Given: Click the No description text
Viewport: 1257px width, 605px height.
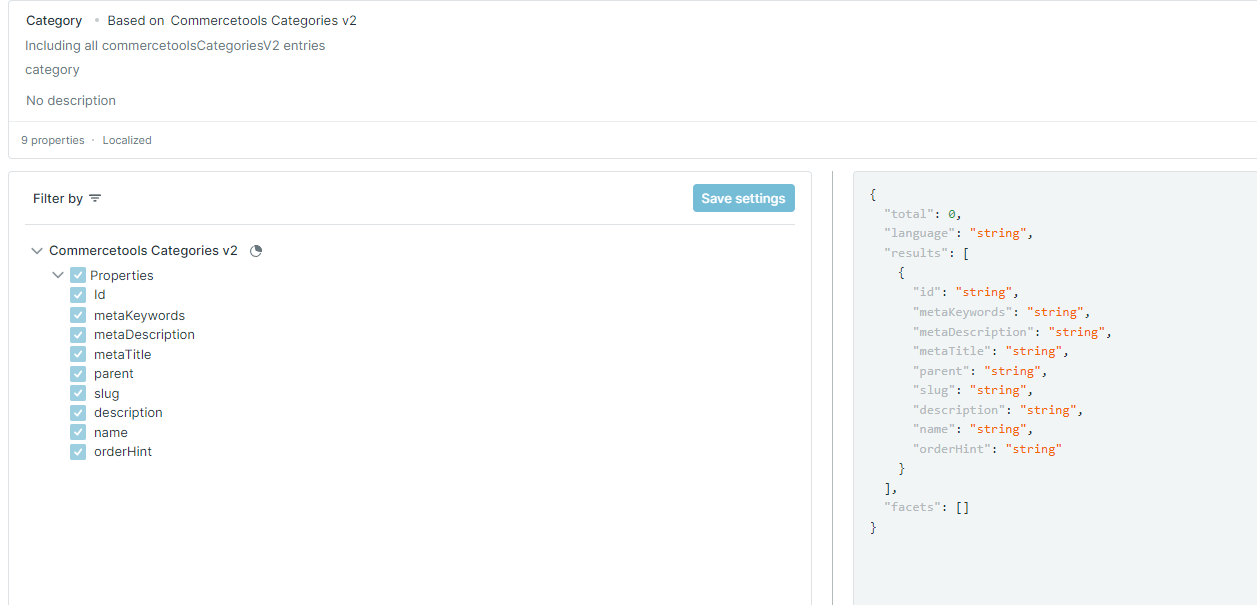Looking at the screenshot, I should pyautogui.click(x=71, y=101).
